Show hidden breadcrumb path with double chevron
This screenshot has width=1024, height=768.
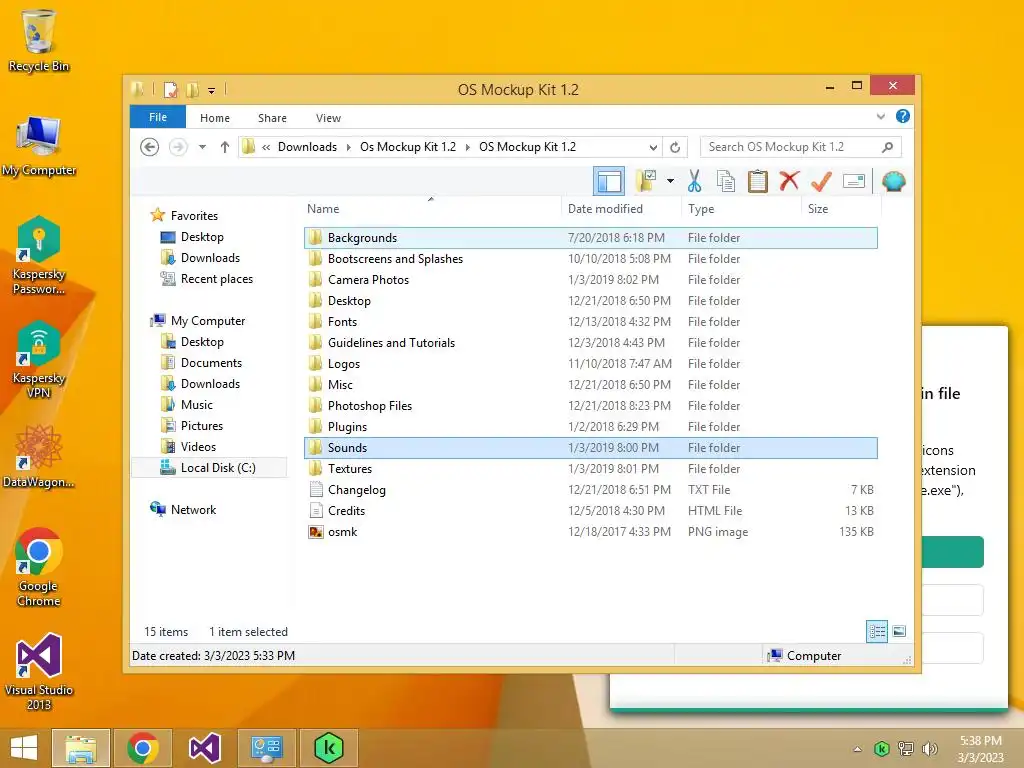coord(266,148)
